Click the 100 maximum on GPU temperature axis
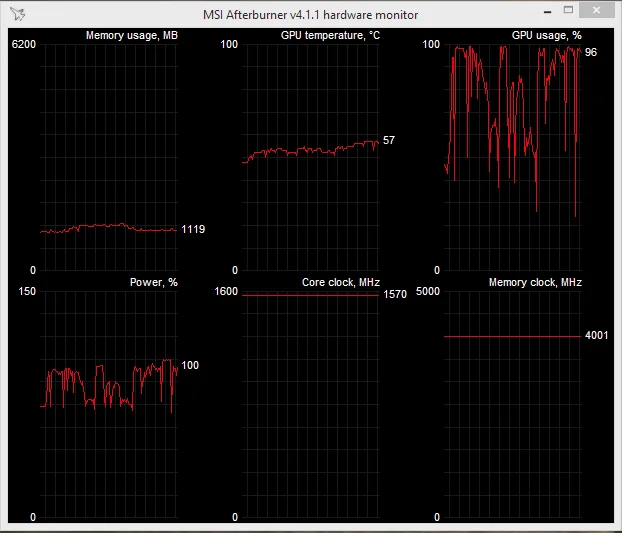Image resolution: width=622 pixels, height=533 pixels. point(229,44)
